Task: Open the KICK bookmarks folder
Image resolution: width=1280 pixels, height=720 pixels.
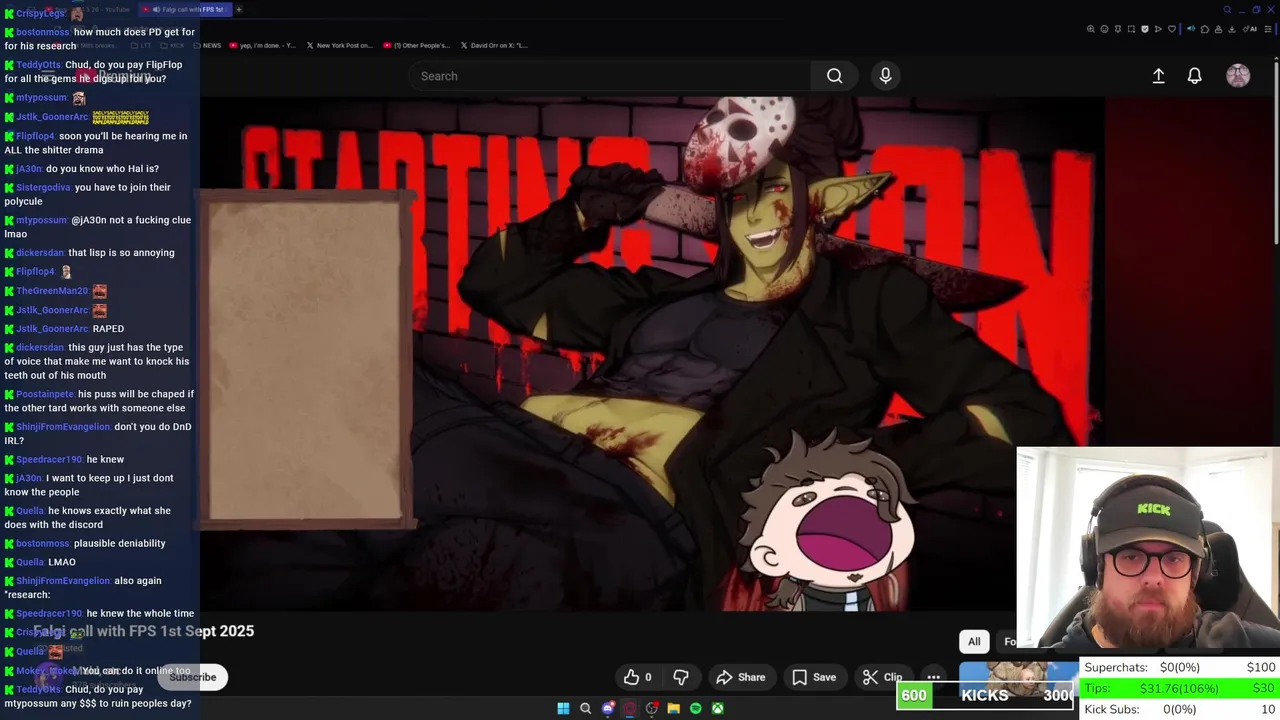Action: 172,45
